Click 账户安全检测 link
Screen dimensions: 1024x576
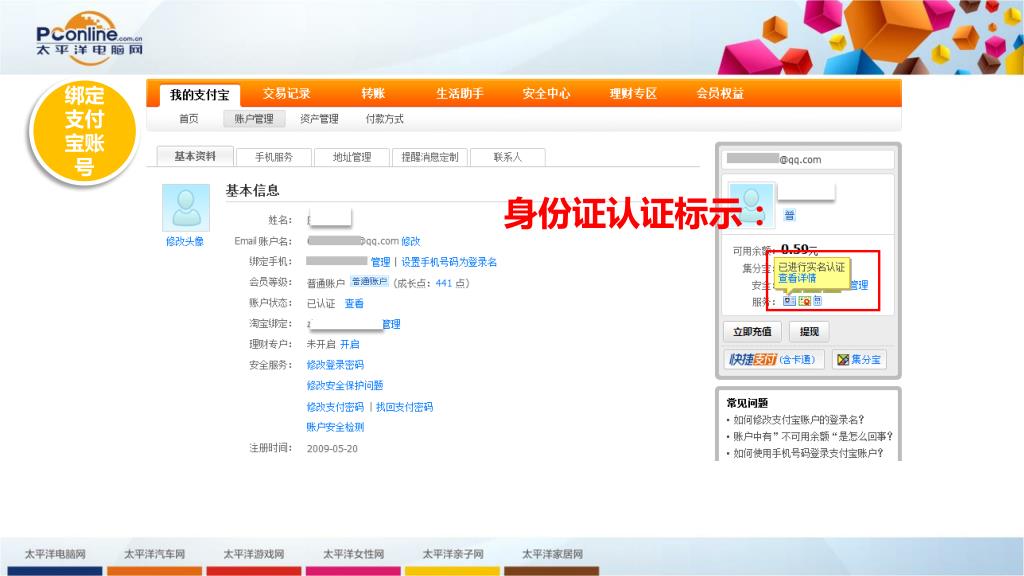(335, 427)
